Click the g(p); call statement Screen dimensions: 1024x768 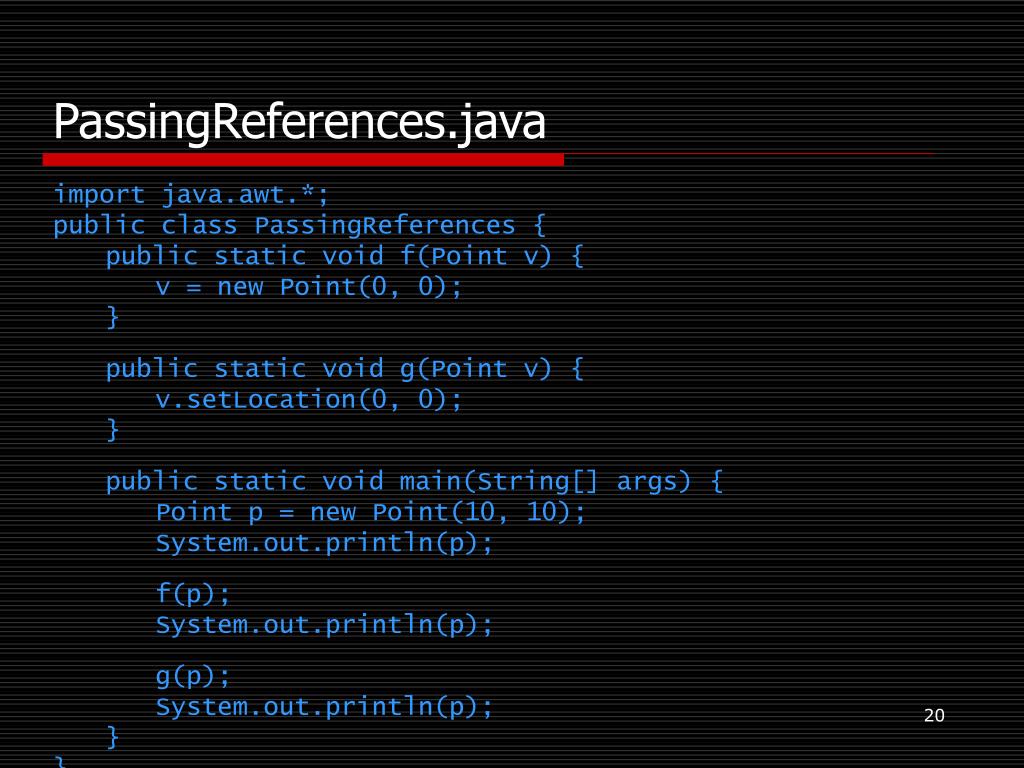point(193,676)
